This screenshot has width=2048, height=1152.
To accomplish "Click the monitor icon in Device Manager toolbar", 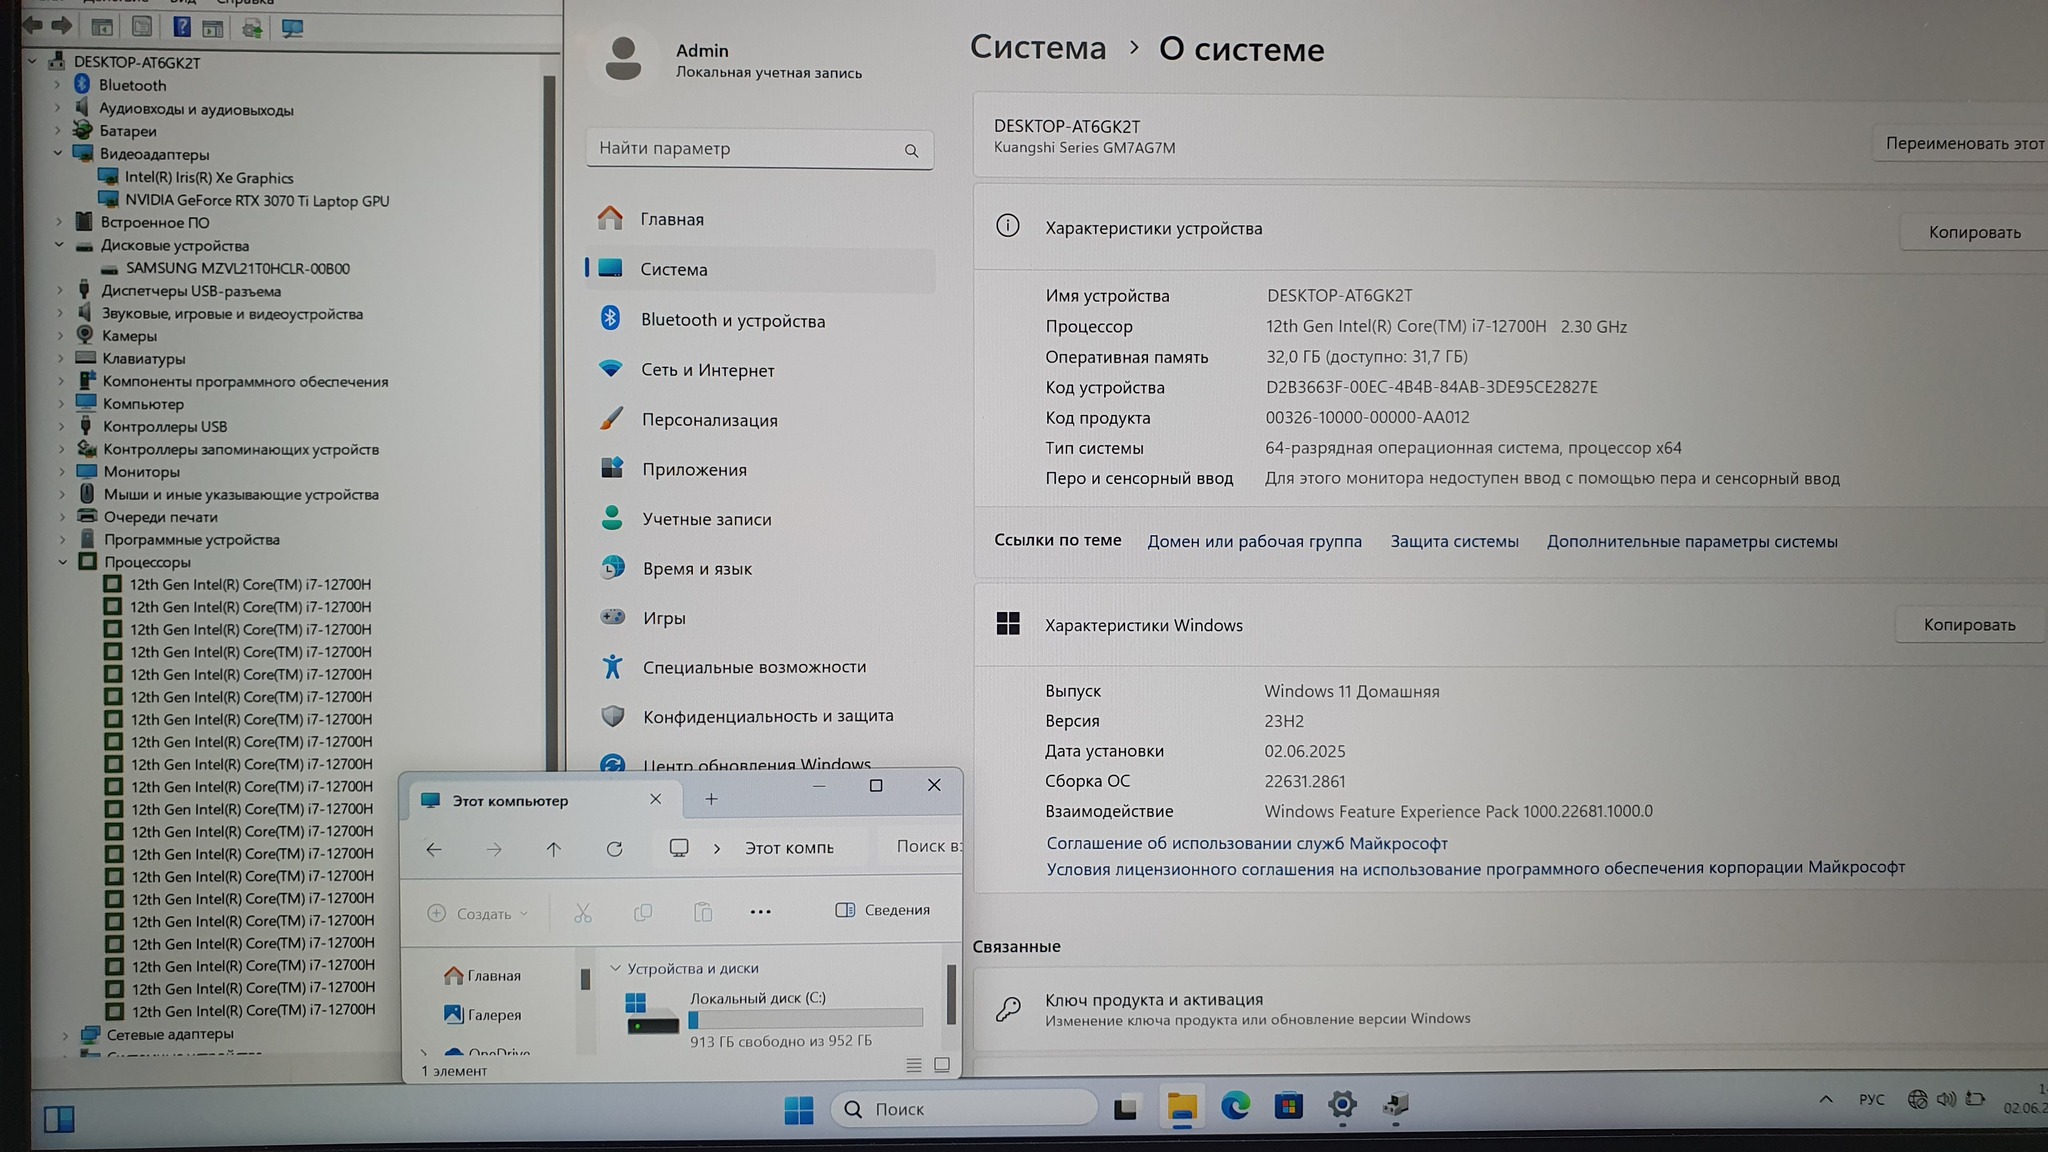I will [292, 28].
